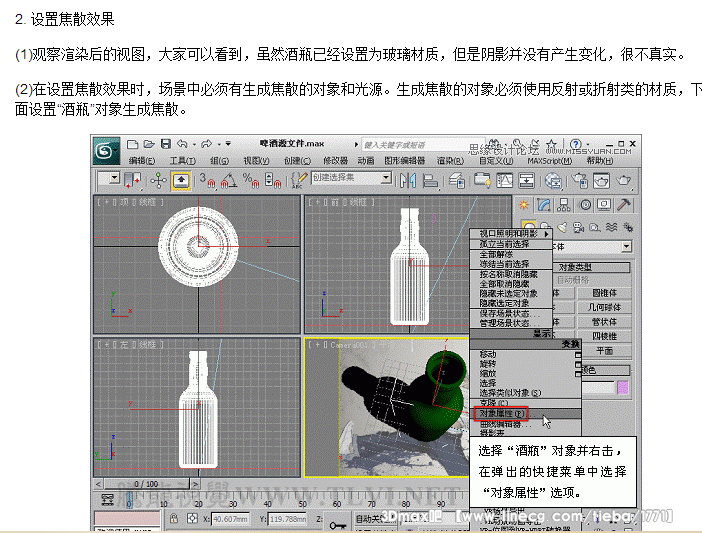Open the Render Setup teapot icon
This screenshot has width=702, height=533.
point(580,181)
